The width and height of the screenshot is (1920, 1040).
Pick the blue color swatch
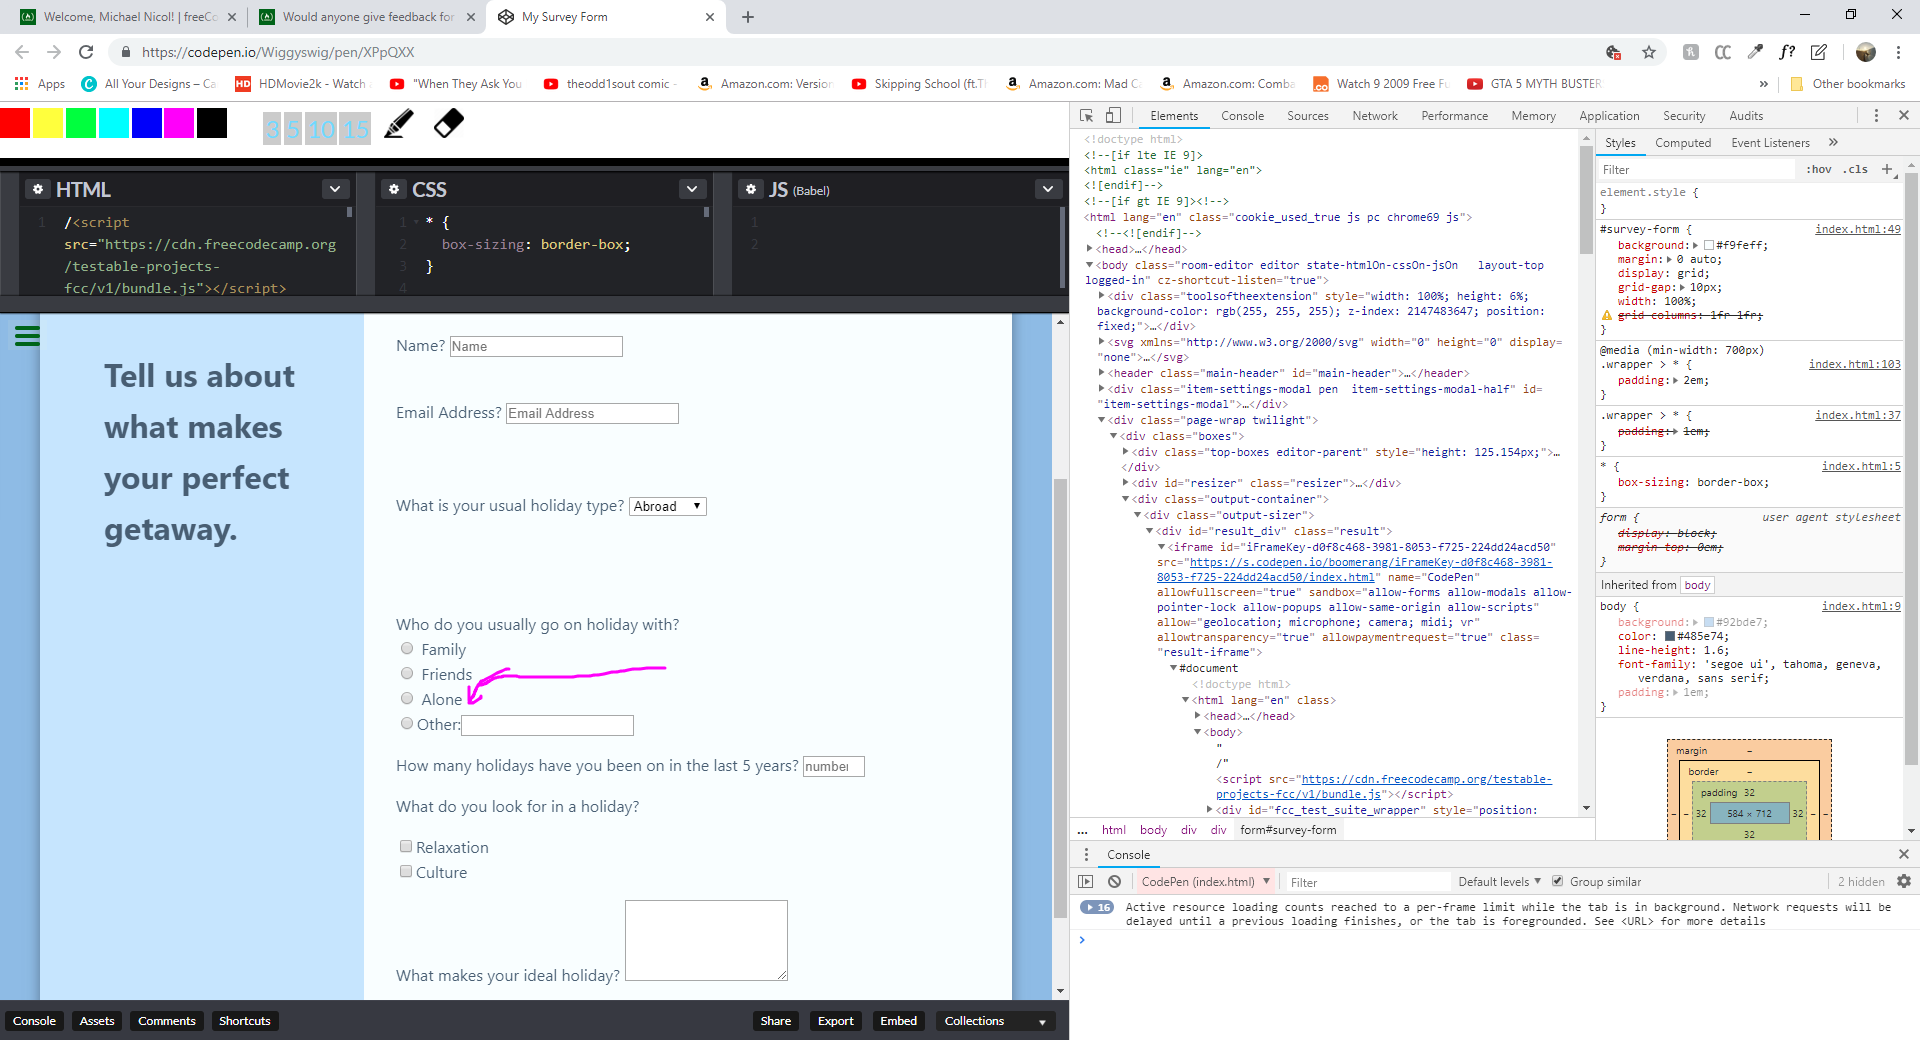tap(146, 123)
